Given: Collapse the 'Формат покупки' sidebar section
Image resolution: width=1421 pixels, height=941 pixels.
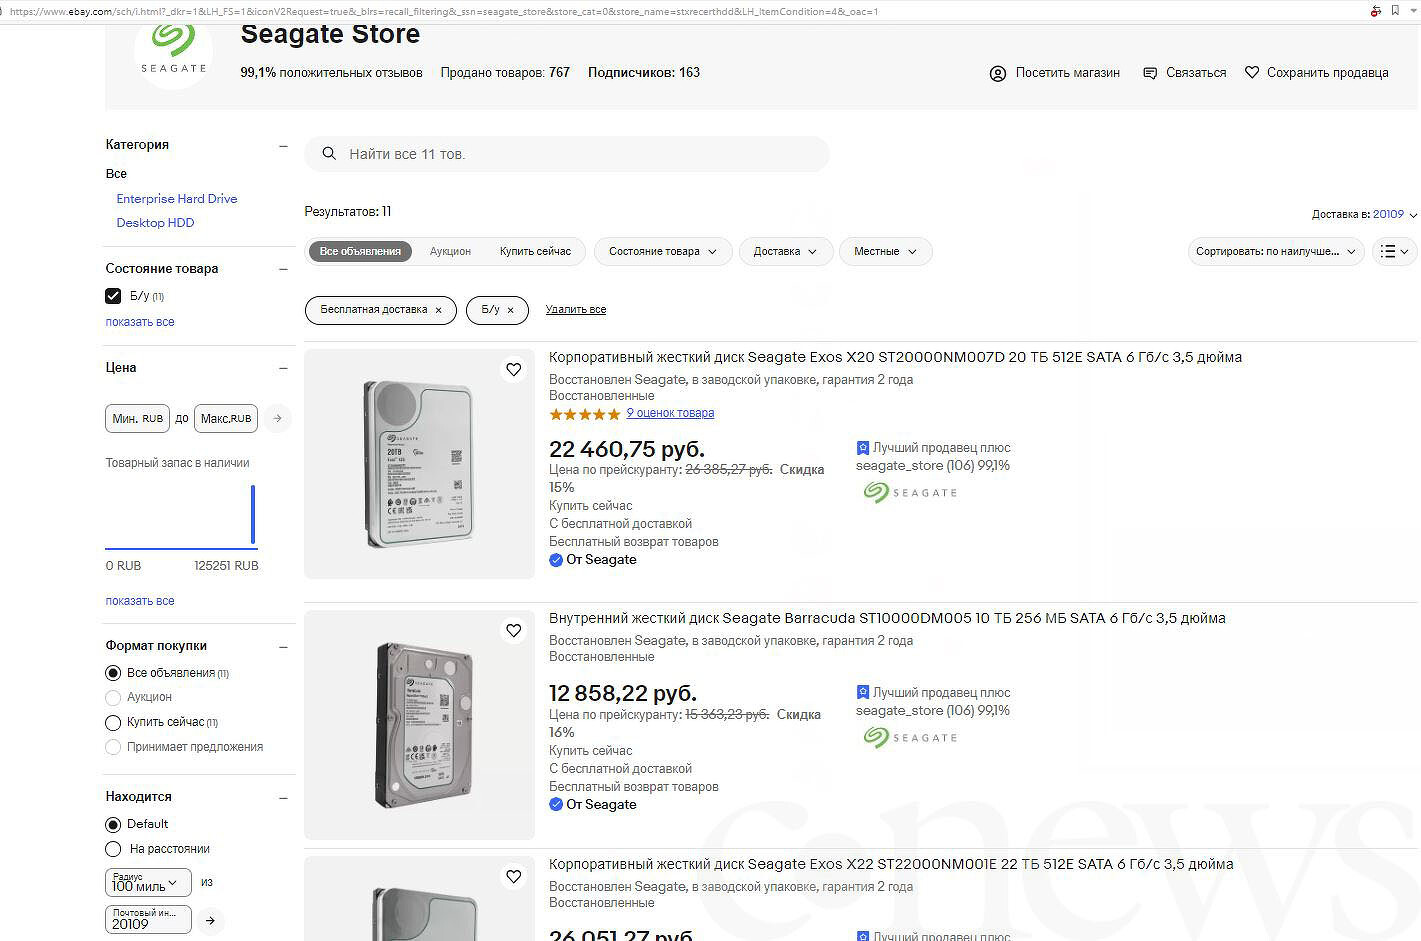Looking at the screenshot, I should [x=284, y=647].
